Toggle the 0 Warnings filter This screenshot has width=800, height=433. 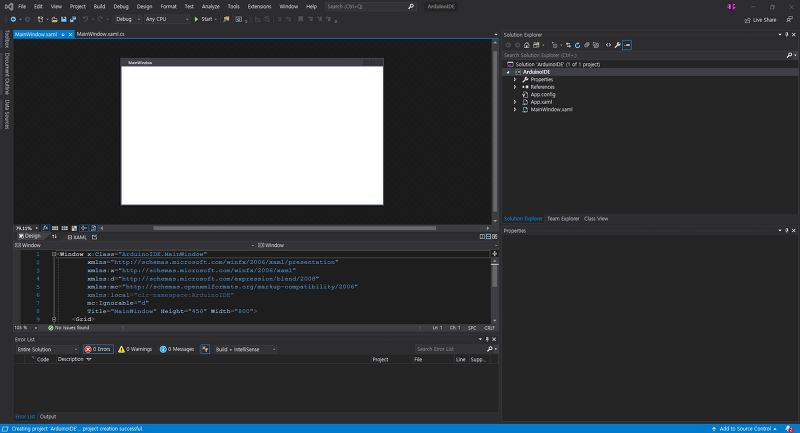pos(135,349)
